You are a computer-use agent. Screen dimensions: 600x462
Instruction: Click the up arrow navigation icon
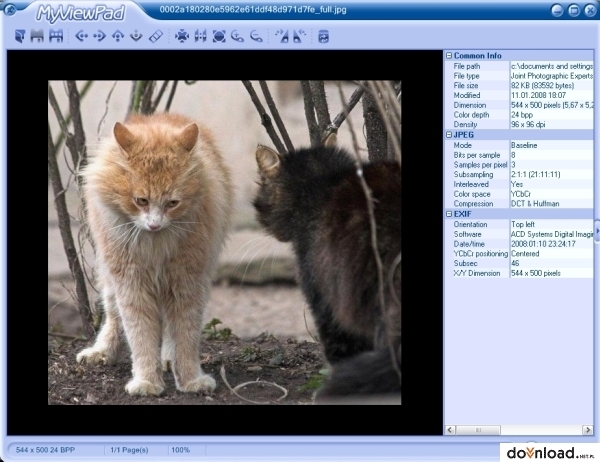tap(118, 36)
